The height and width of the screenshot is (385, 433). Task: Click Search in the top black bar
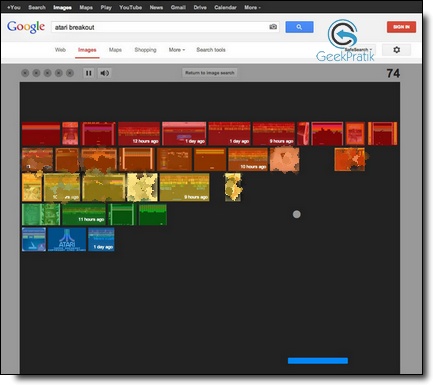click(37, 7)
